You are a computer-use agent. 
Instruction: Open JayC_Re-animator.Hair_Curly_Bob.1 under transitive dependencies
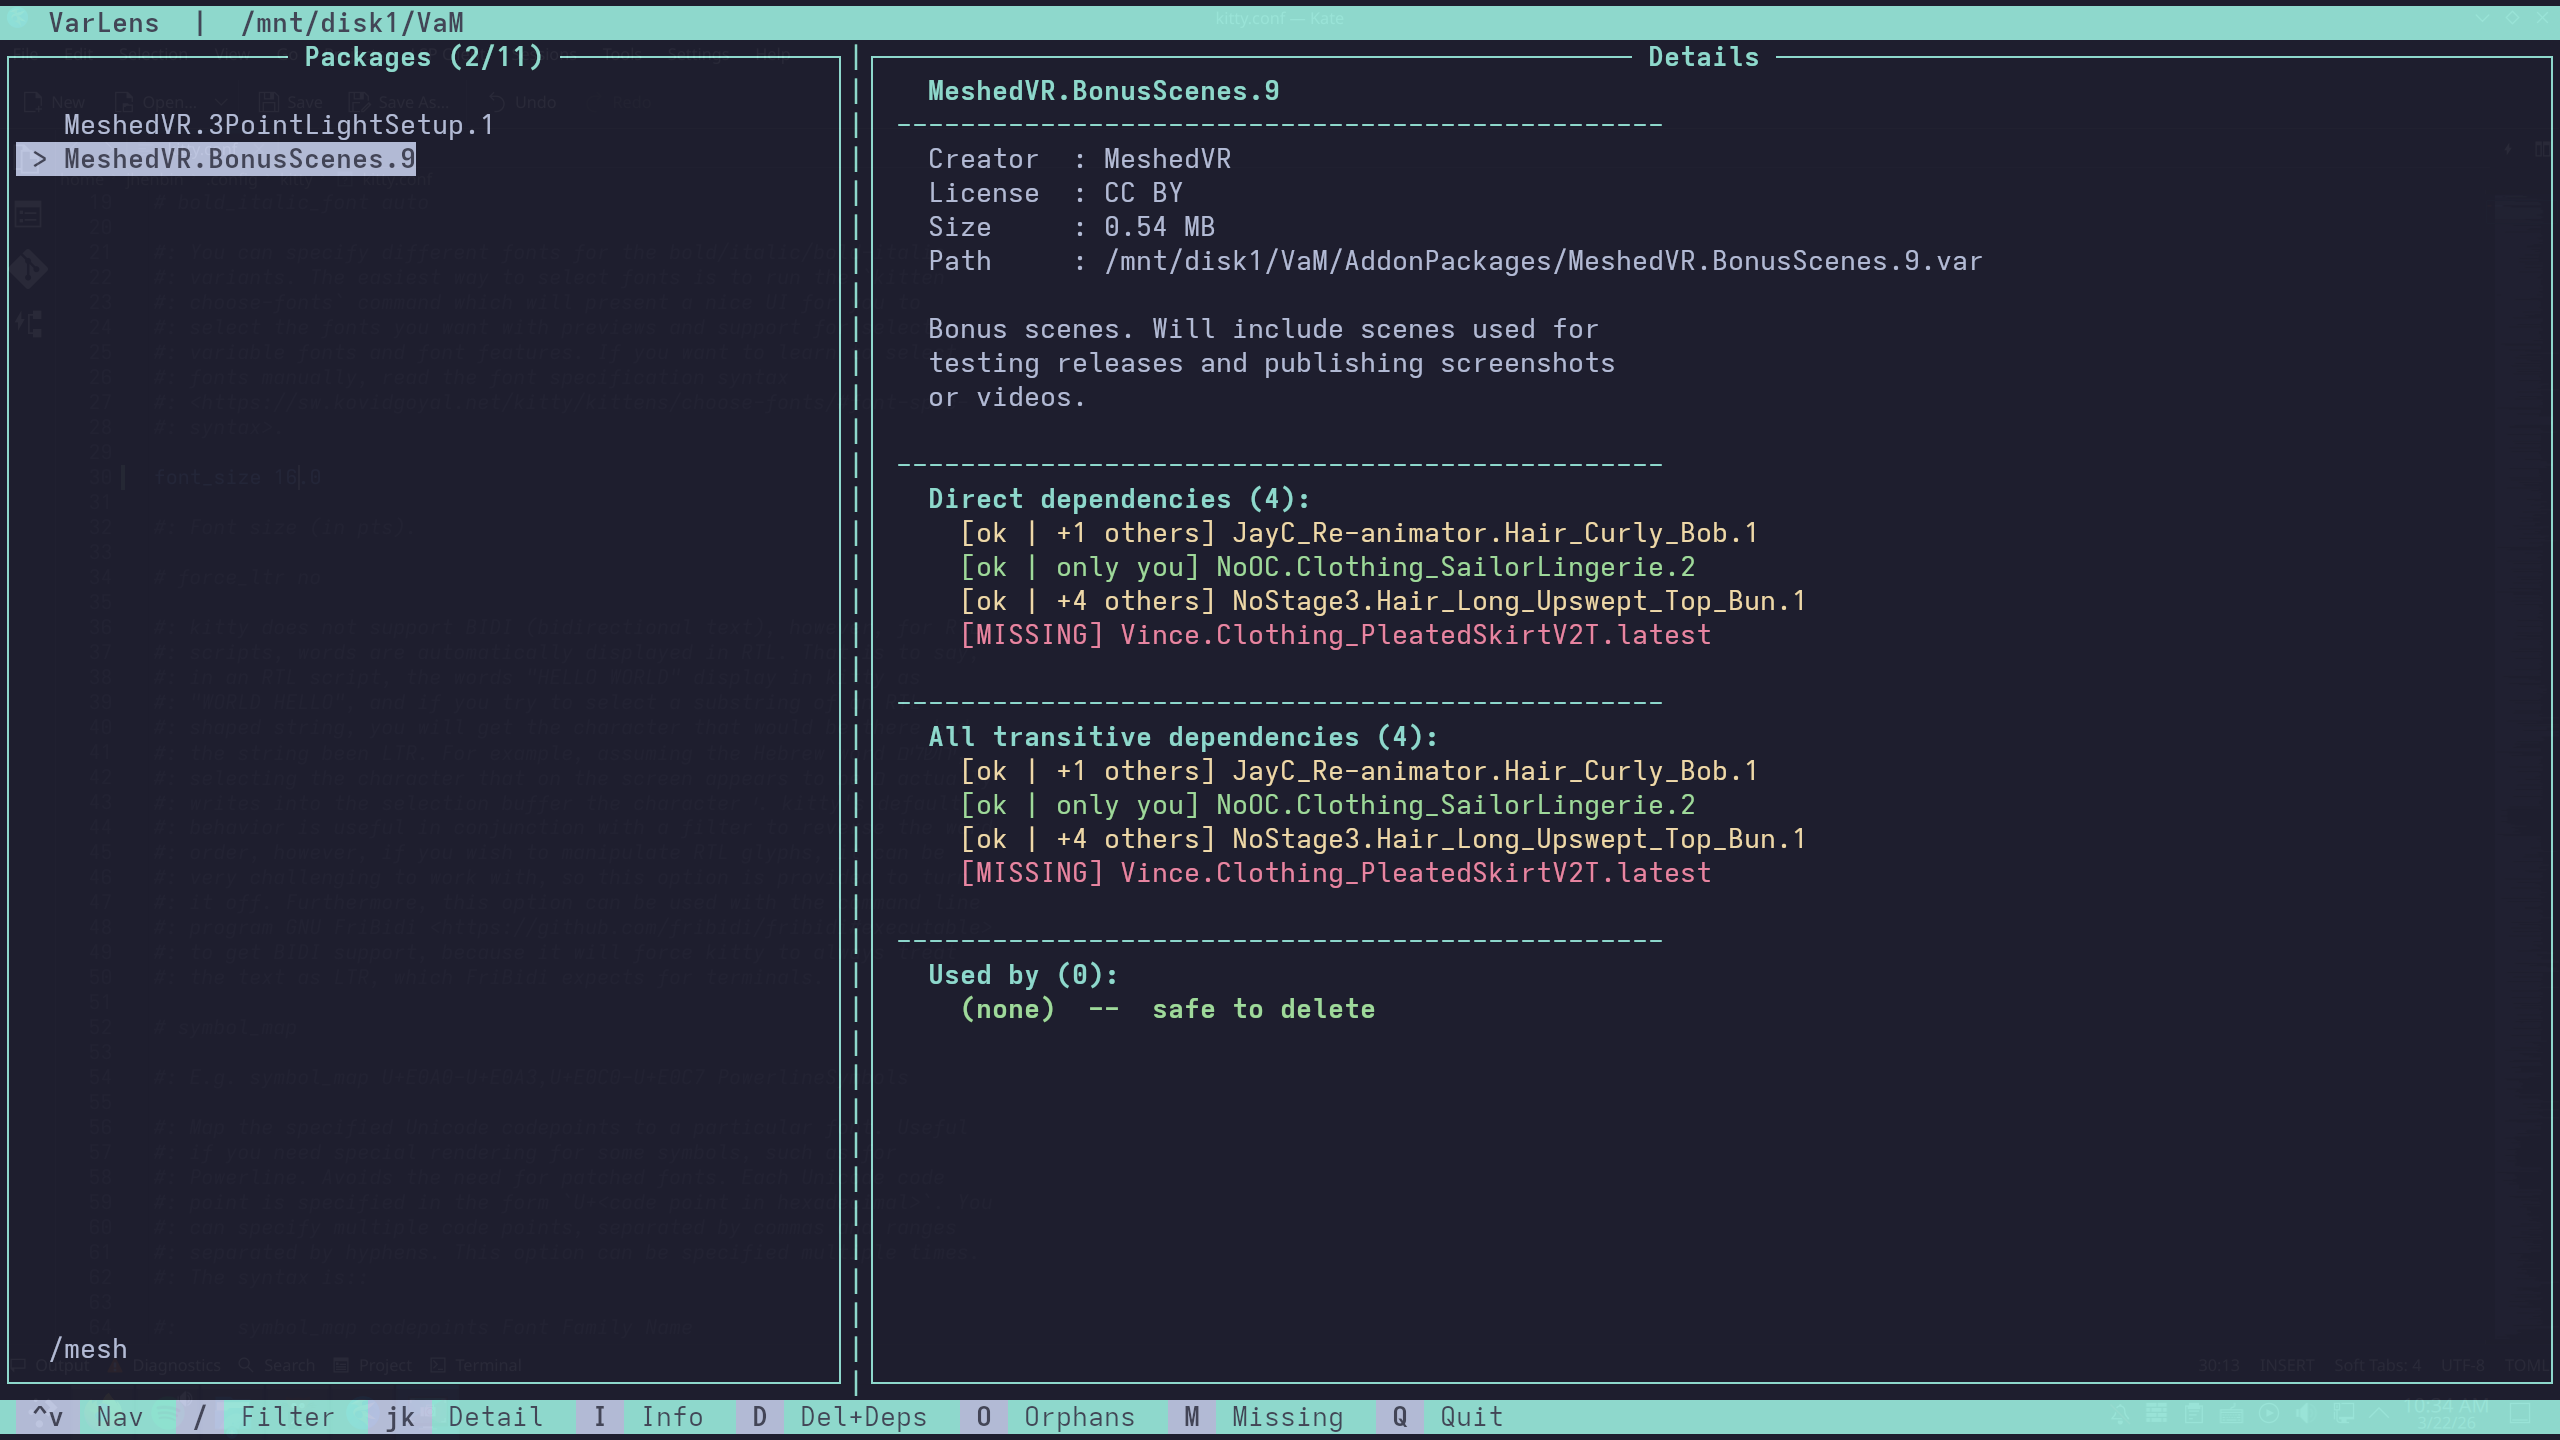click(x=1494, y=771)
